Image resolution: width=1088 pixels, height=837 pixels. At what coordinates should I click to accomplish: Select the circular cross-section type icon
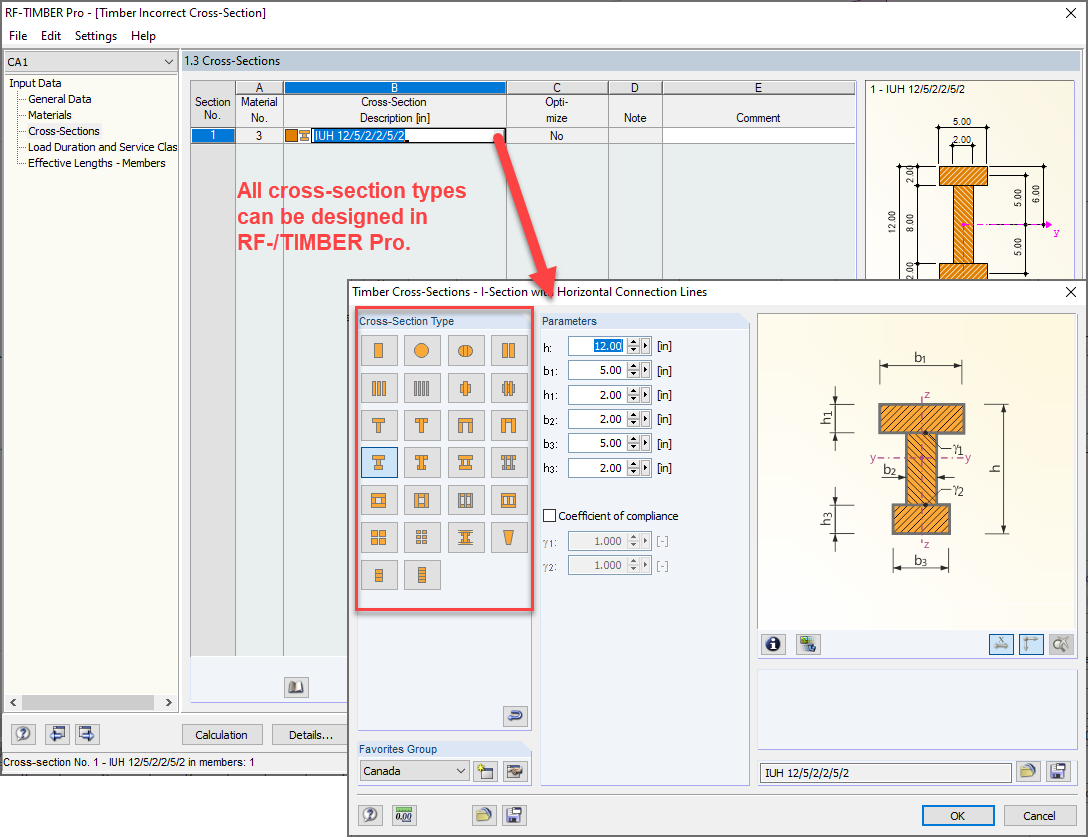tap(422, 350)
